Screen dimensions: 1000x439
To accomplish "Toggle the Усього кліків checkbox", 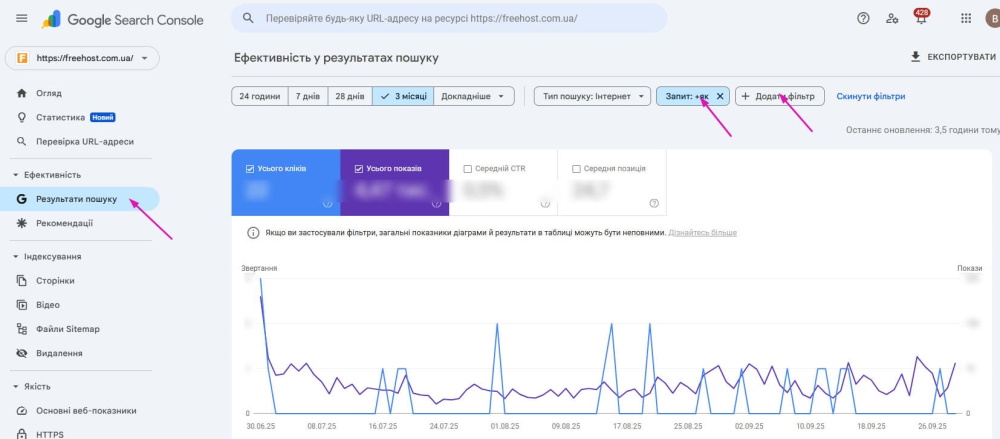I will click(x=250, y=169).
